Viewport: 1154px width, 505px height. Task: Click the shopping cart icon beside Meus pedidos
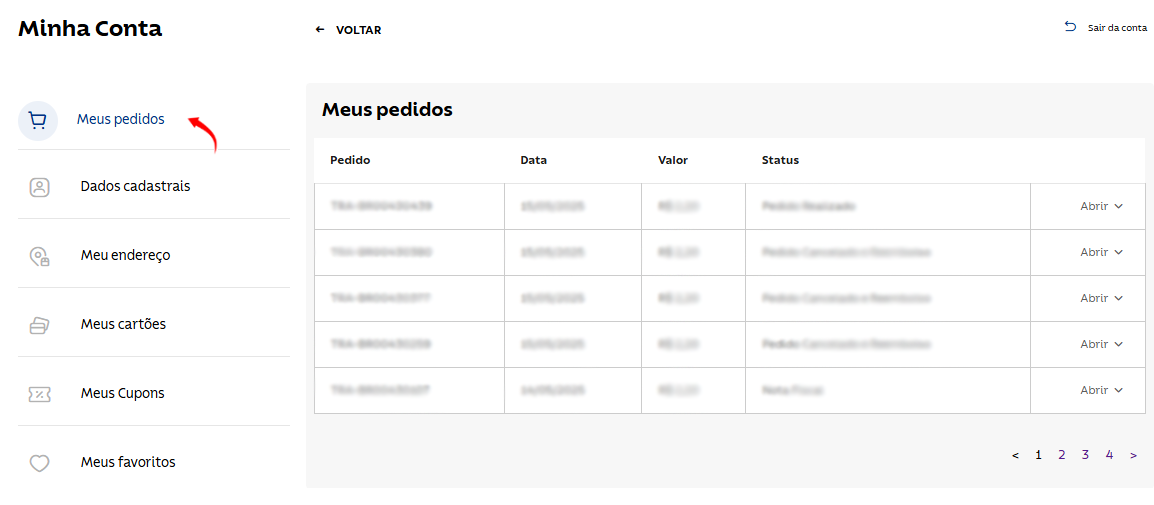[38, 121]
